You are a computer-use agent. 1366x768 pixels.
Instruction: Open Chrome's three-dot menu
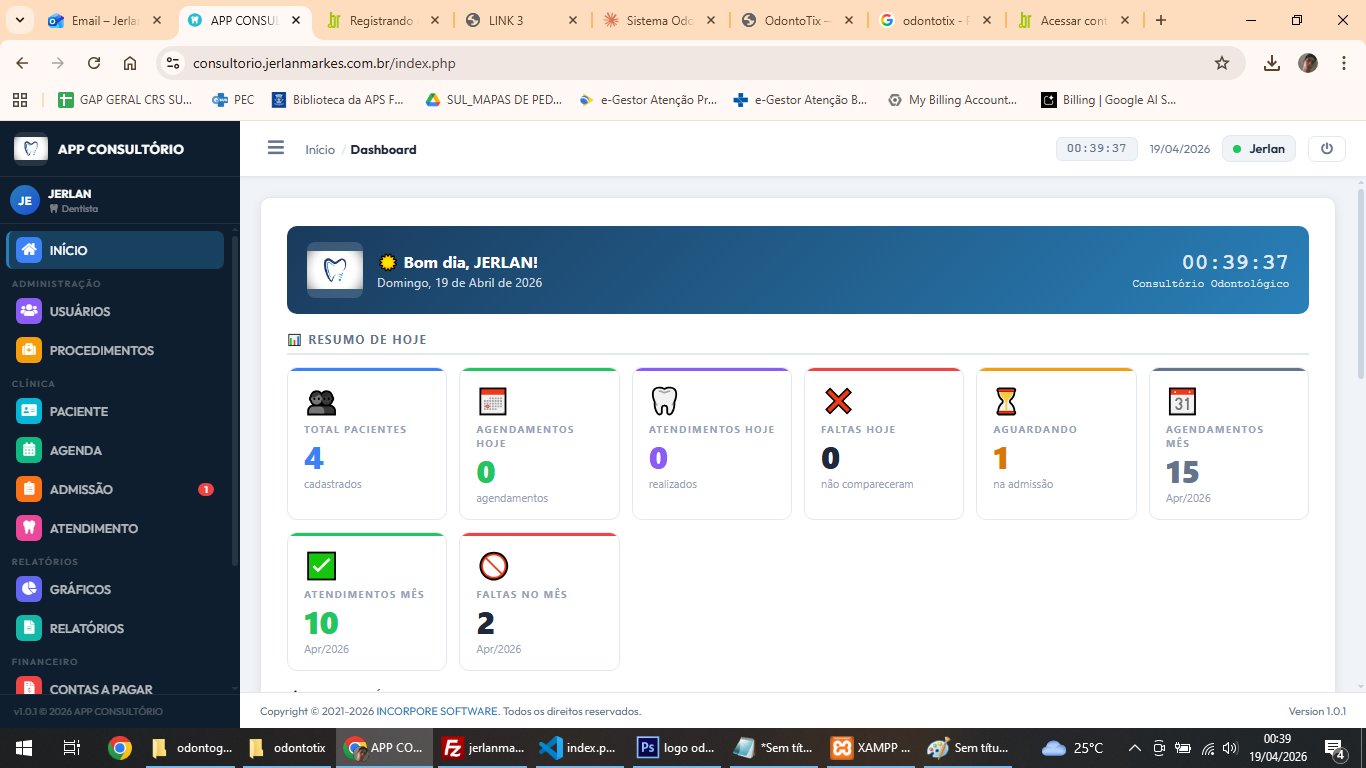click(x=1345, y=62)
